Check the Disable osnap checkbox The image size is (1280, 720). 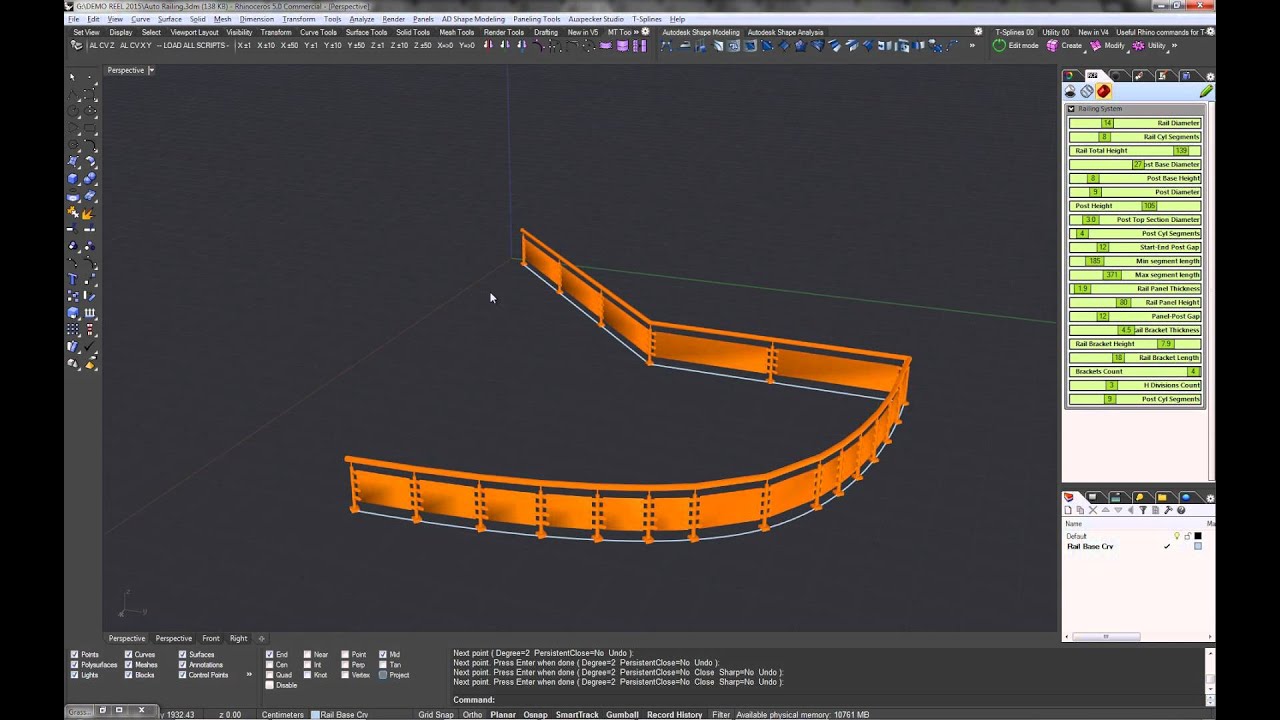(269, 685)
